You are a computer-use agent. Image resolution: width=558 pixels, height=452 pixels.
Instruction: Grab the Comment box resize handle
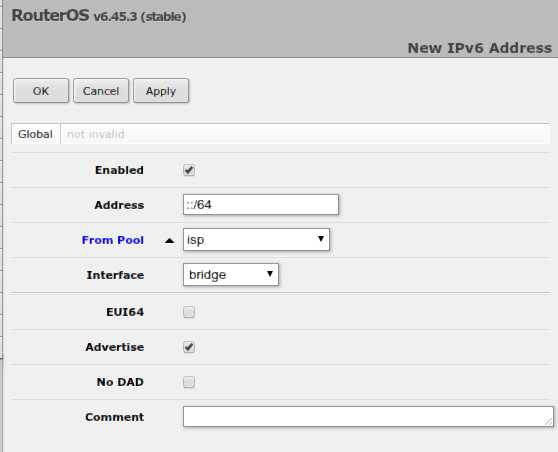coord(549,422)
